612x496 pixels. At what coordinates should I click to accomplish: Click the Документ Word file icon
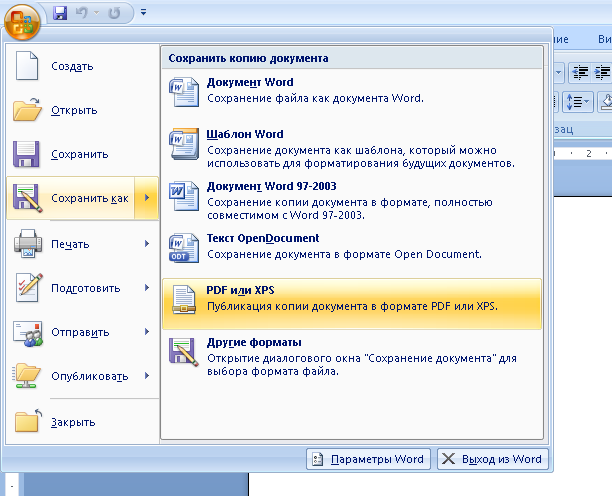[184, 92]
